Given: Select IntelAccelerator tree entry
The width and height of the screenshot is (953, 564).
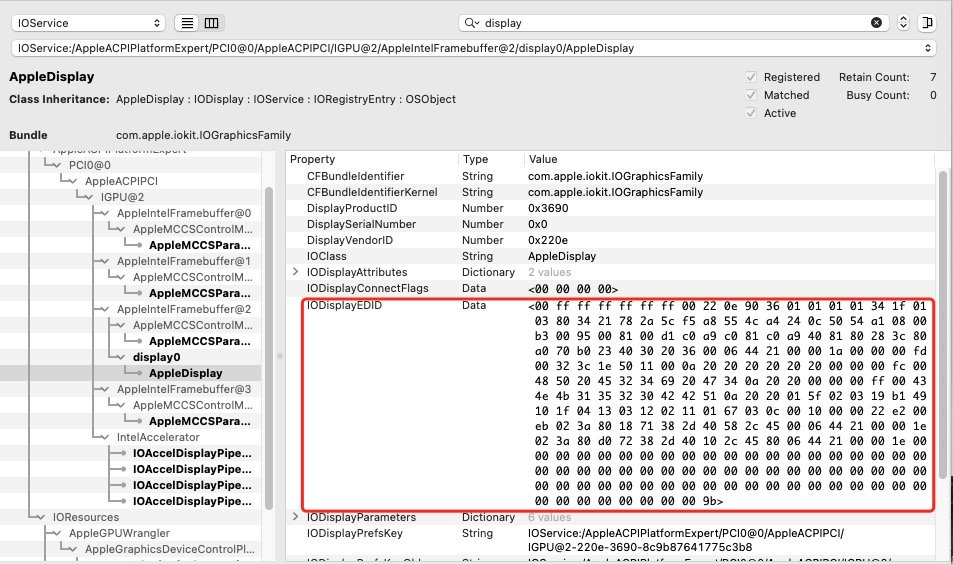Looking at the screenshot, I should tap(158, 437).
